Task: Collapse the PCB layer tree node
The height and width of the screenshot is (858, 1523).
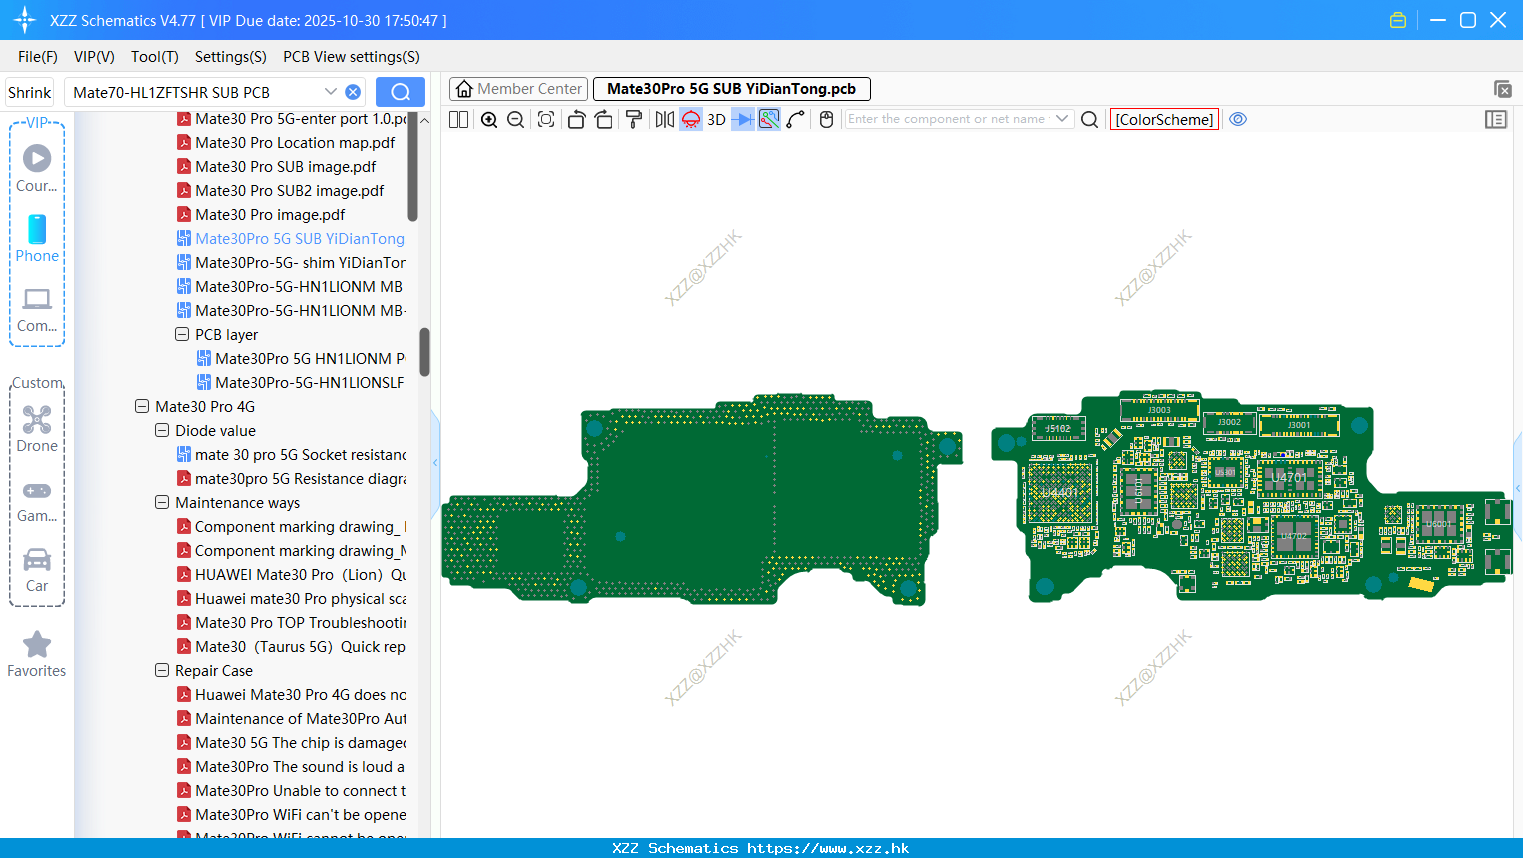Action: click(182, 334)
